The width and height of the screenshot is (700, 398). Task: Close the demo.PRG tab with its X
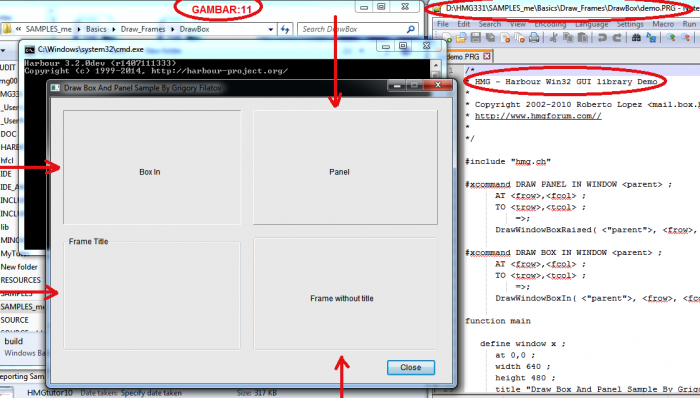(x=487, y=56)
